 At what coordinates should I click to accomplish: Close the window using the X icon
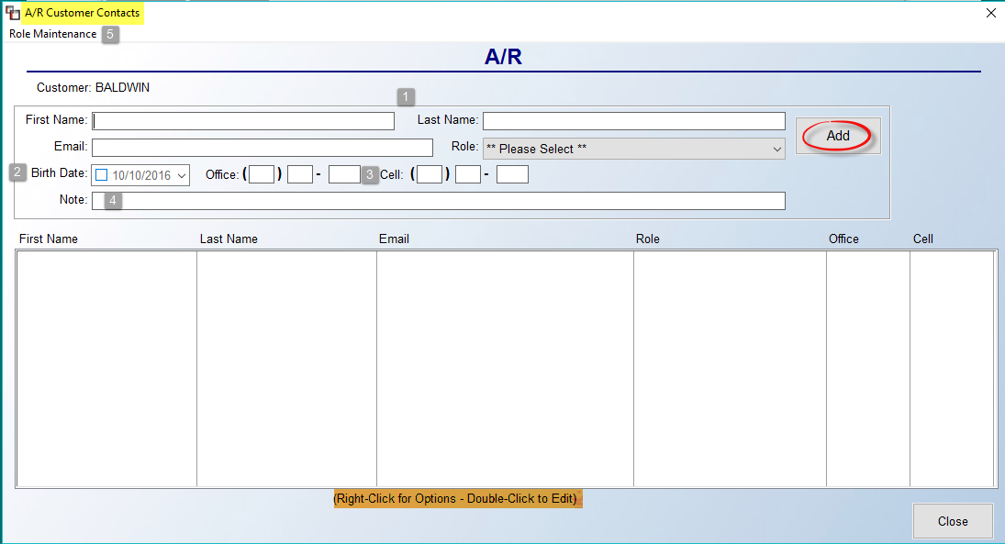point(991,13)
